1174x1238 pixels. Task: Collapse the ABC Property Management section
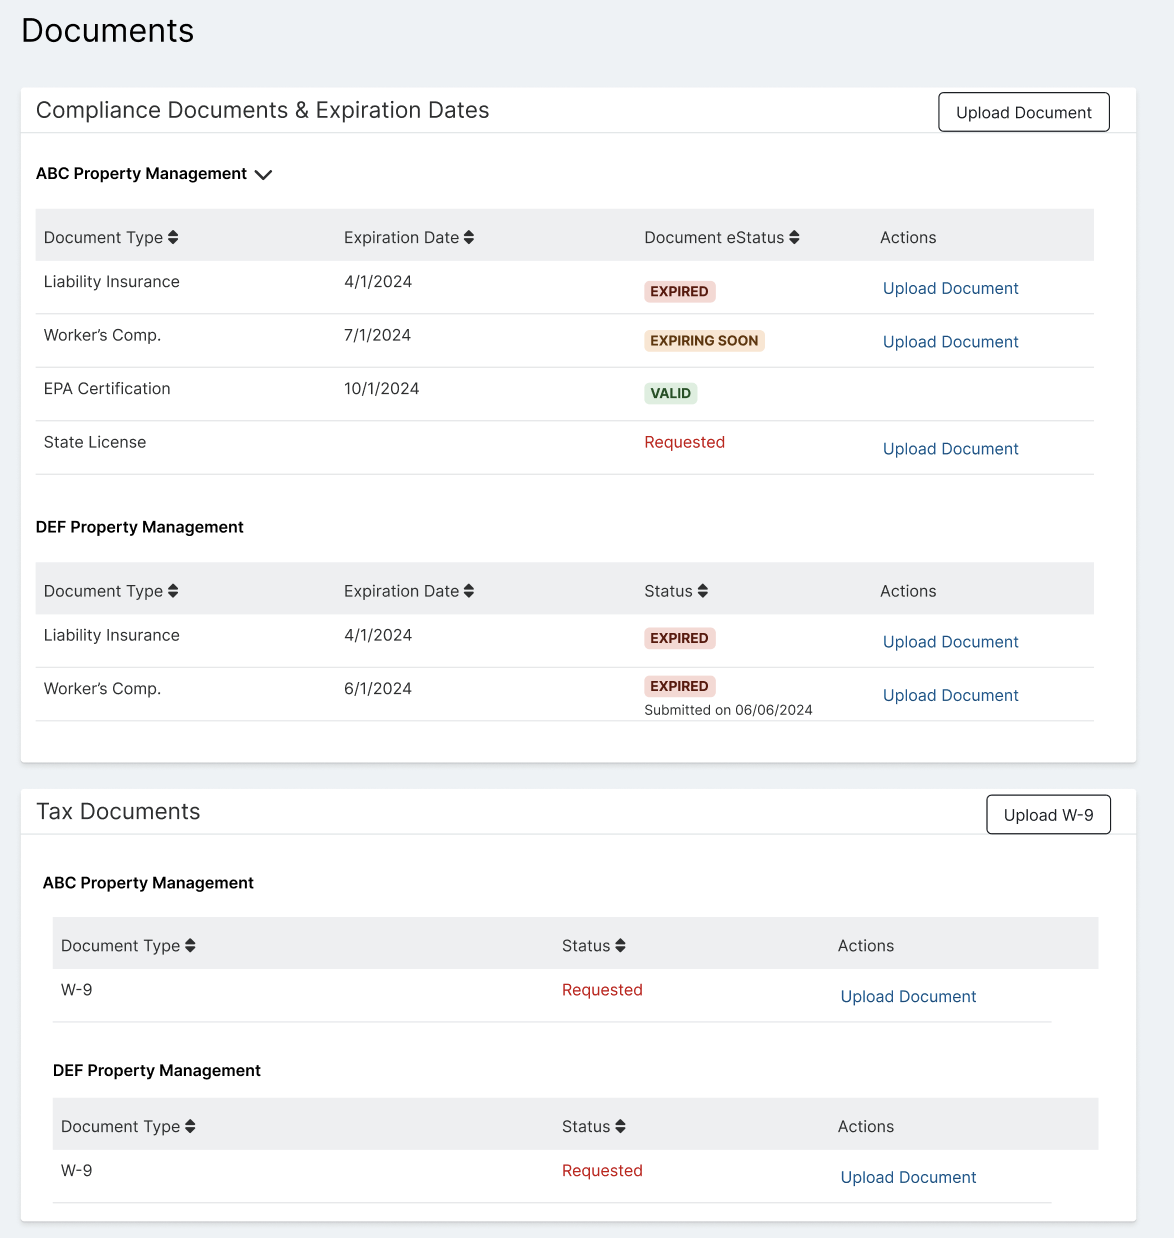point(263,175)
